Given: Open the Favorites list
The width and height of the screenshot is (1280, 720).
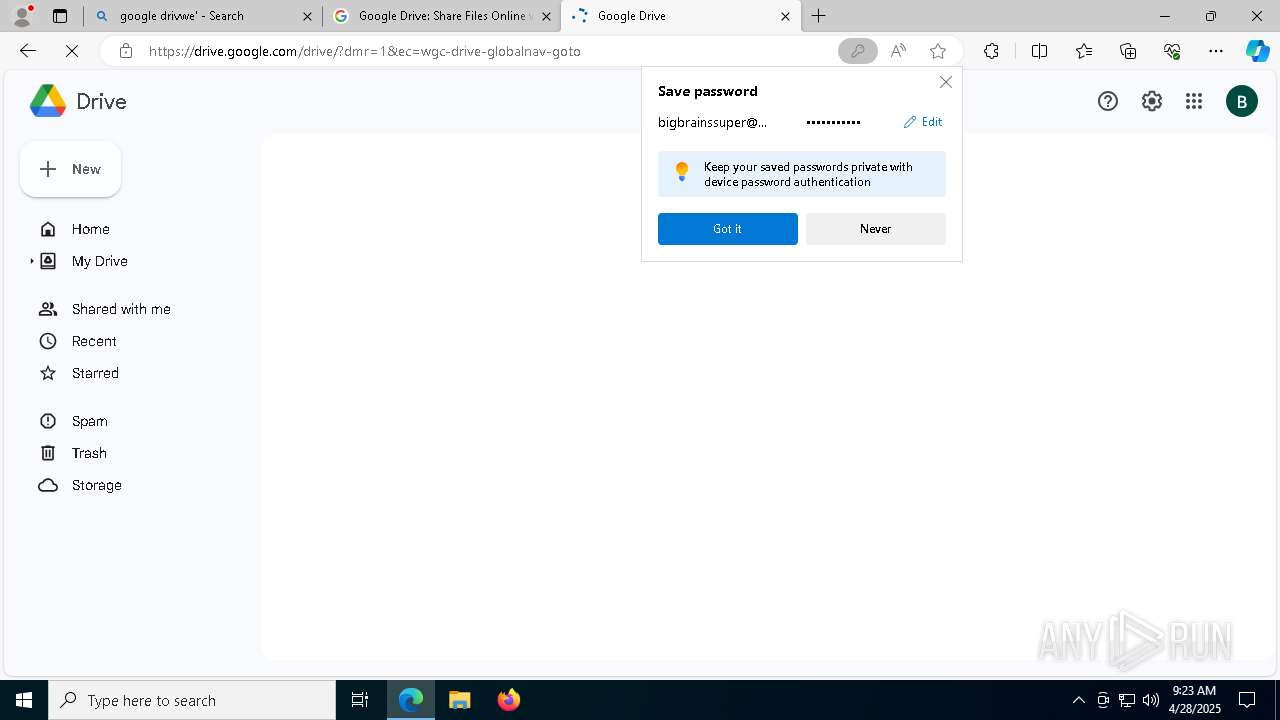Looking at the screenshot, I should click(x=1084, y=51).
